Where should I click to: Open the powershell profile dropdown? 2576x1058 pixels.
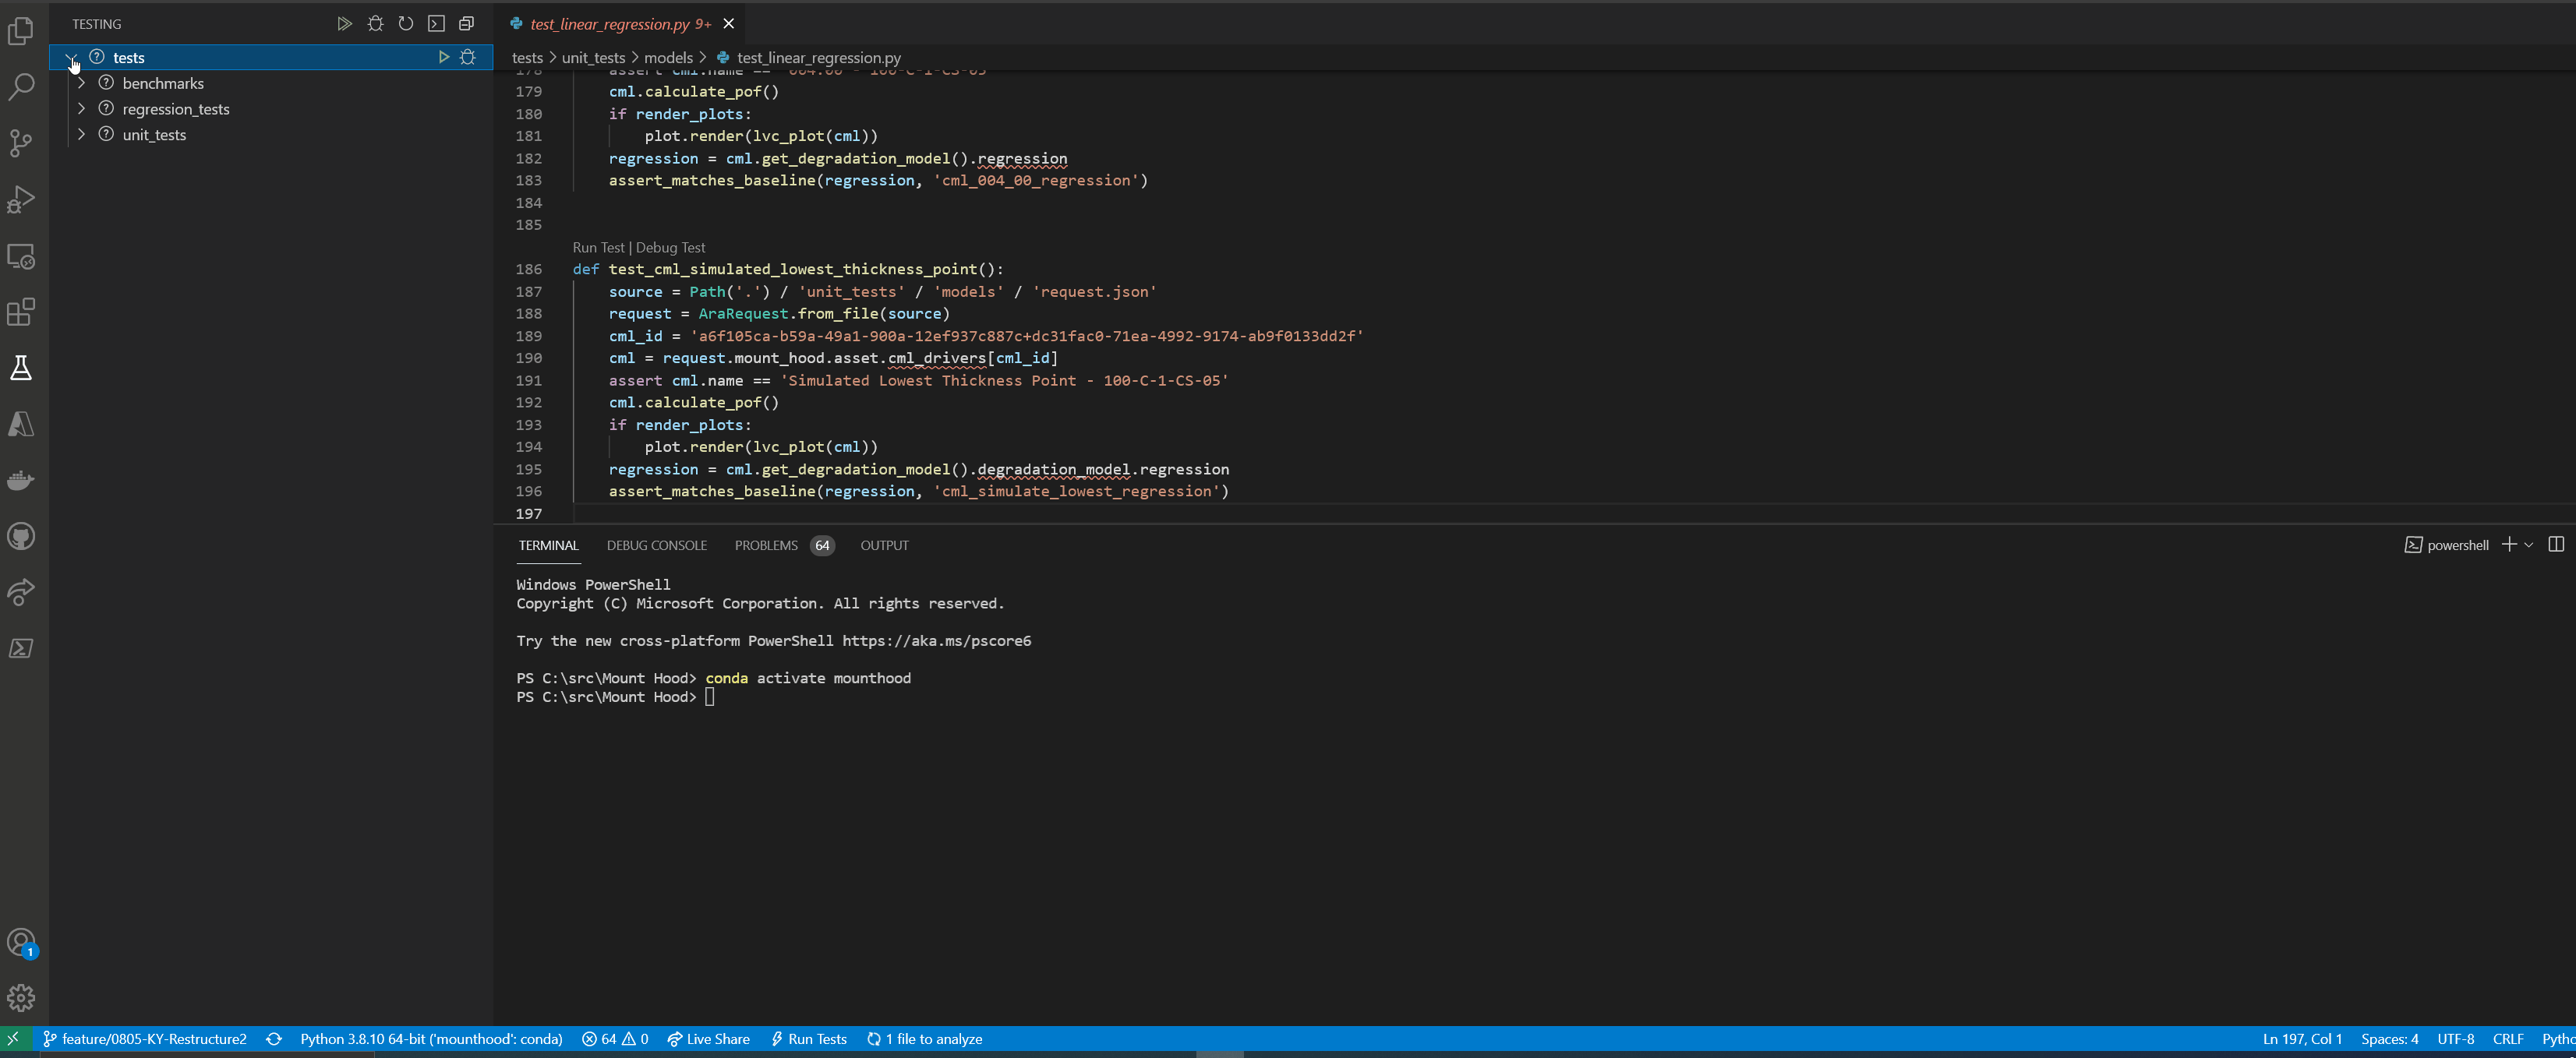point(2528,545)
